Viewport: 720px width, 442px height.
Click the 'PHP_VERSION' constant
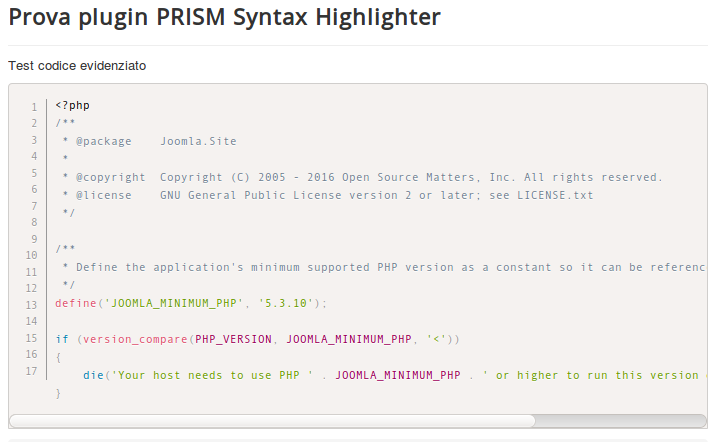(x=233, y=339)
